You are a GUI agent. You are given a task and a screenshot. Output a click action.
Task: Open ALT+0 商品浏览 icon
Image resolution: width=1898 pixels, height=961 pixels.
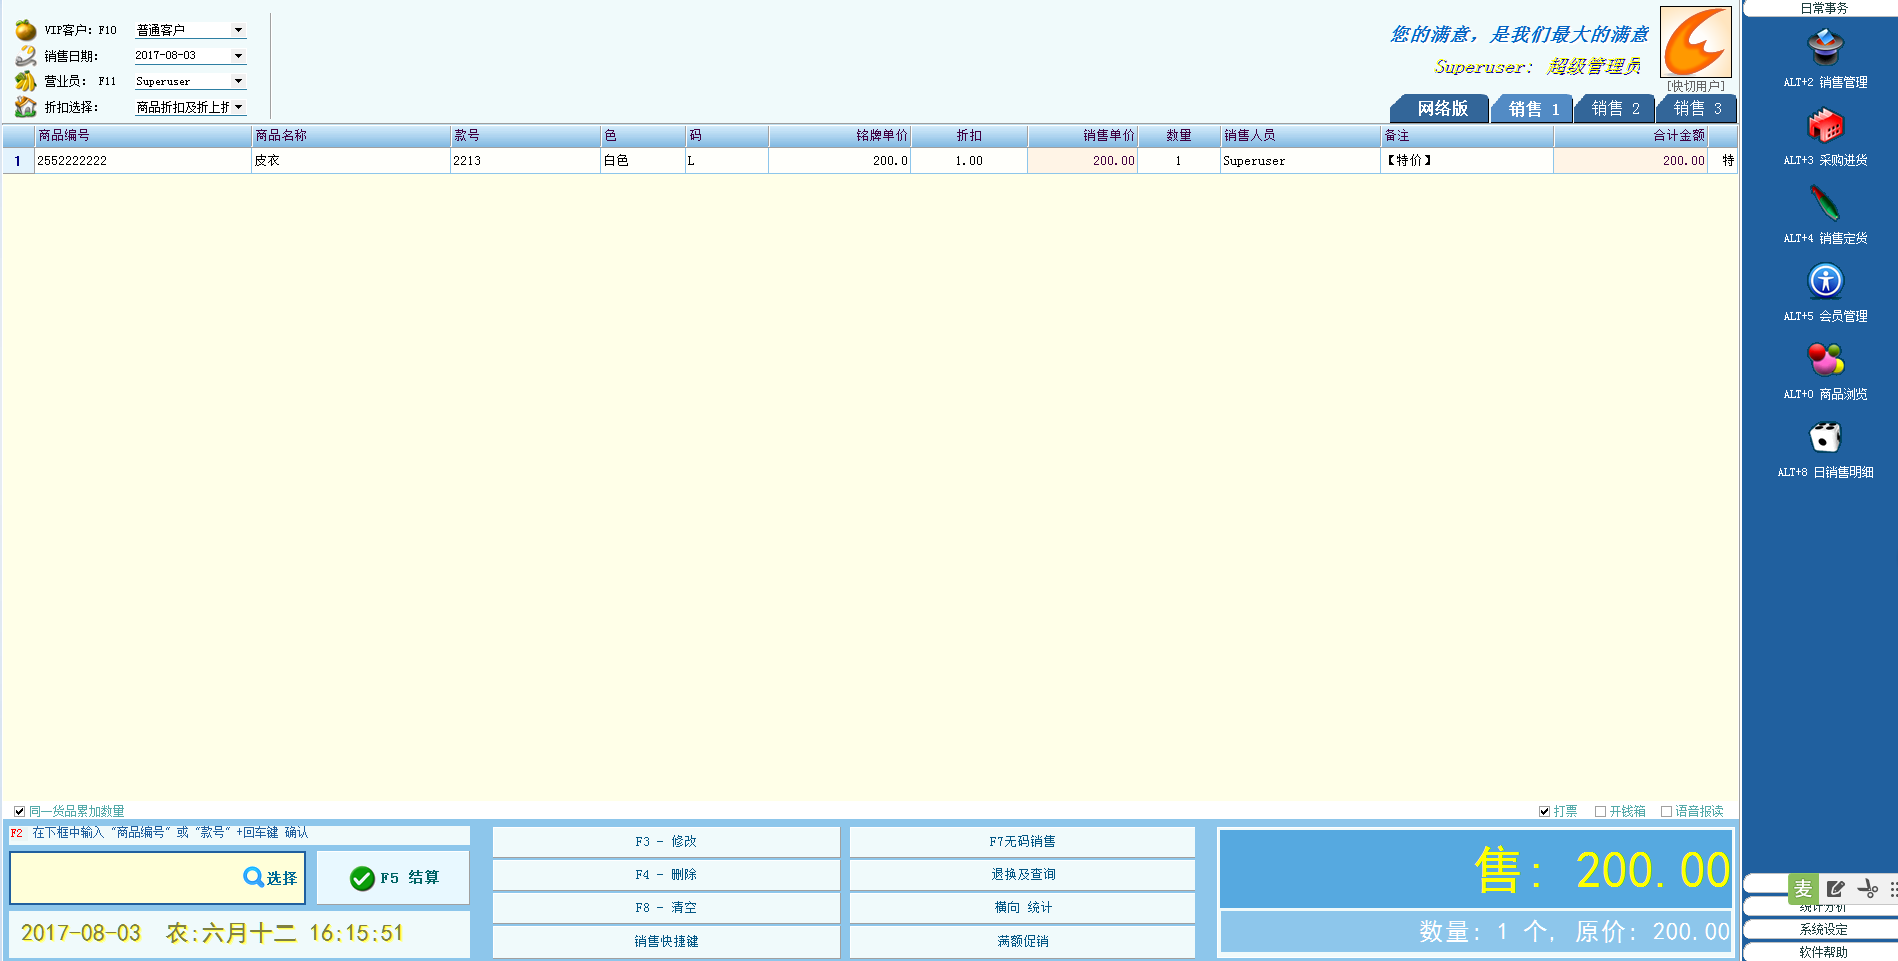click(x=1825, y=359)
